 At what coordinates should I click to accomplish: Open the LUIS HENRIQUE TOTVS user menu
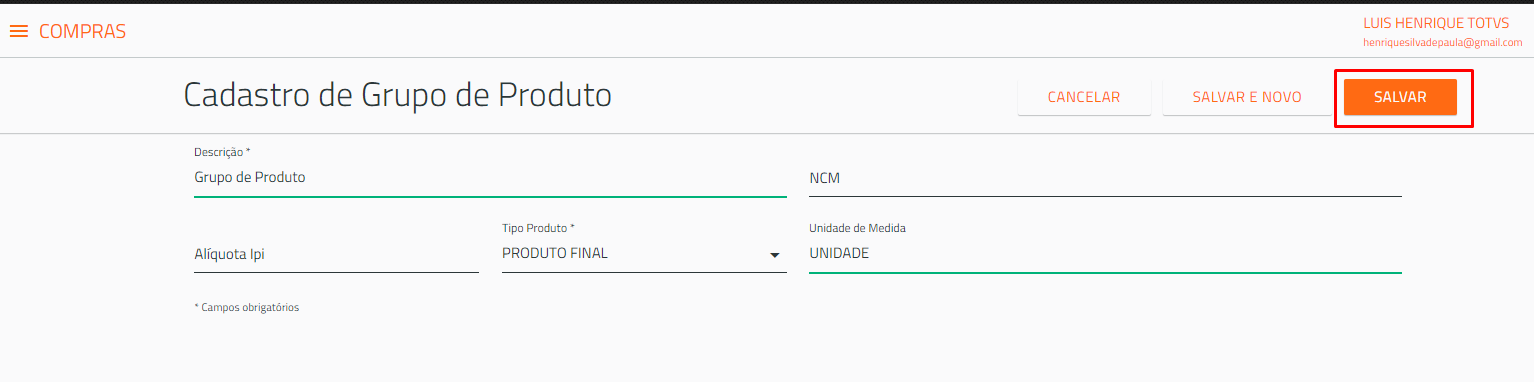tap(1442, 22)
